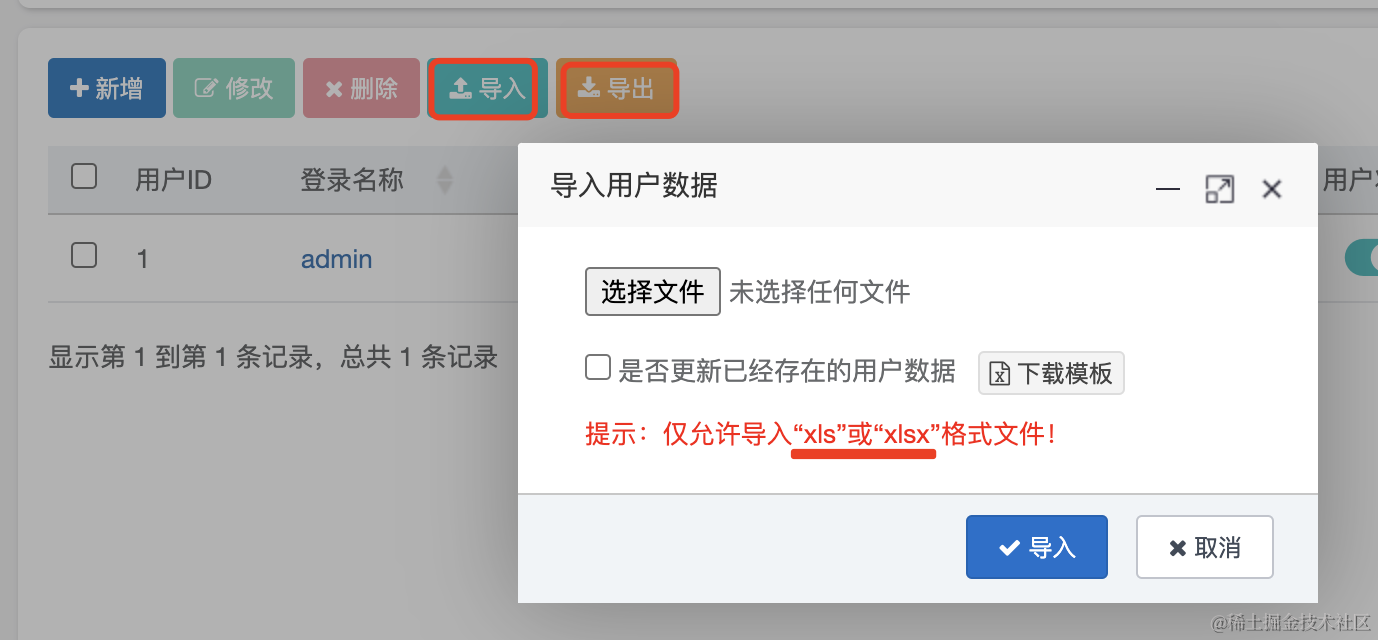Close the import dialog with X
The image size is (1378, 640).
pos(1271,189)
